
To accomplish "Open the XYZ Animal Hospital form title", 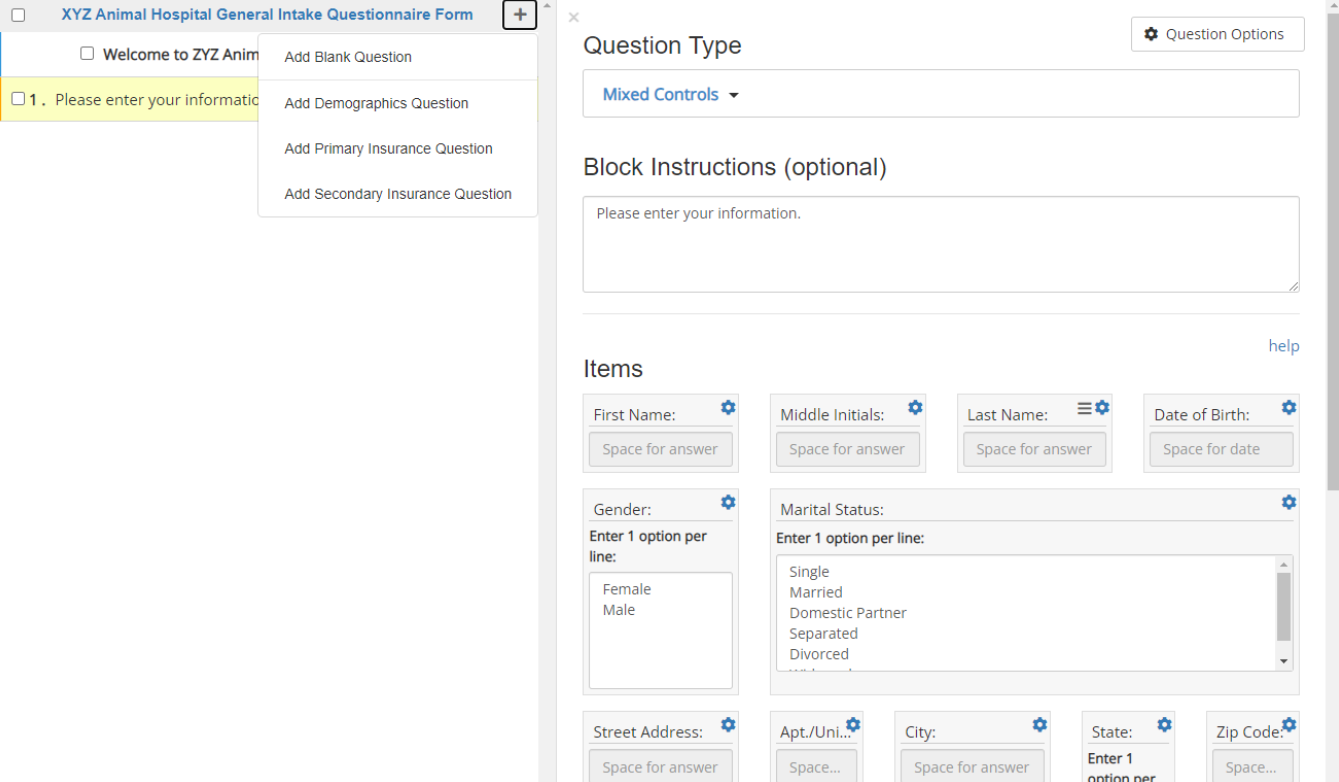I will pos(267,15).
